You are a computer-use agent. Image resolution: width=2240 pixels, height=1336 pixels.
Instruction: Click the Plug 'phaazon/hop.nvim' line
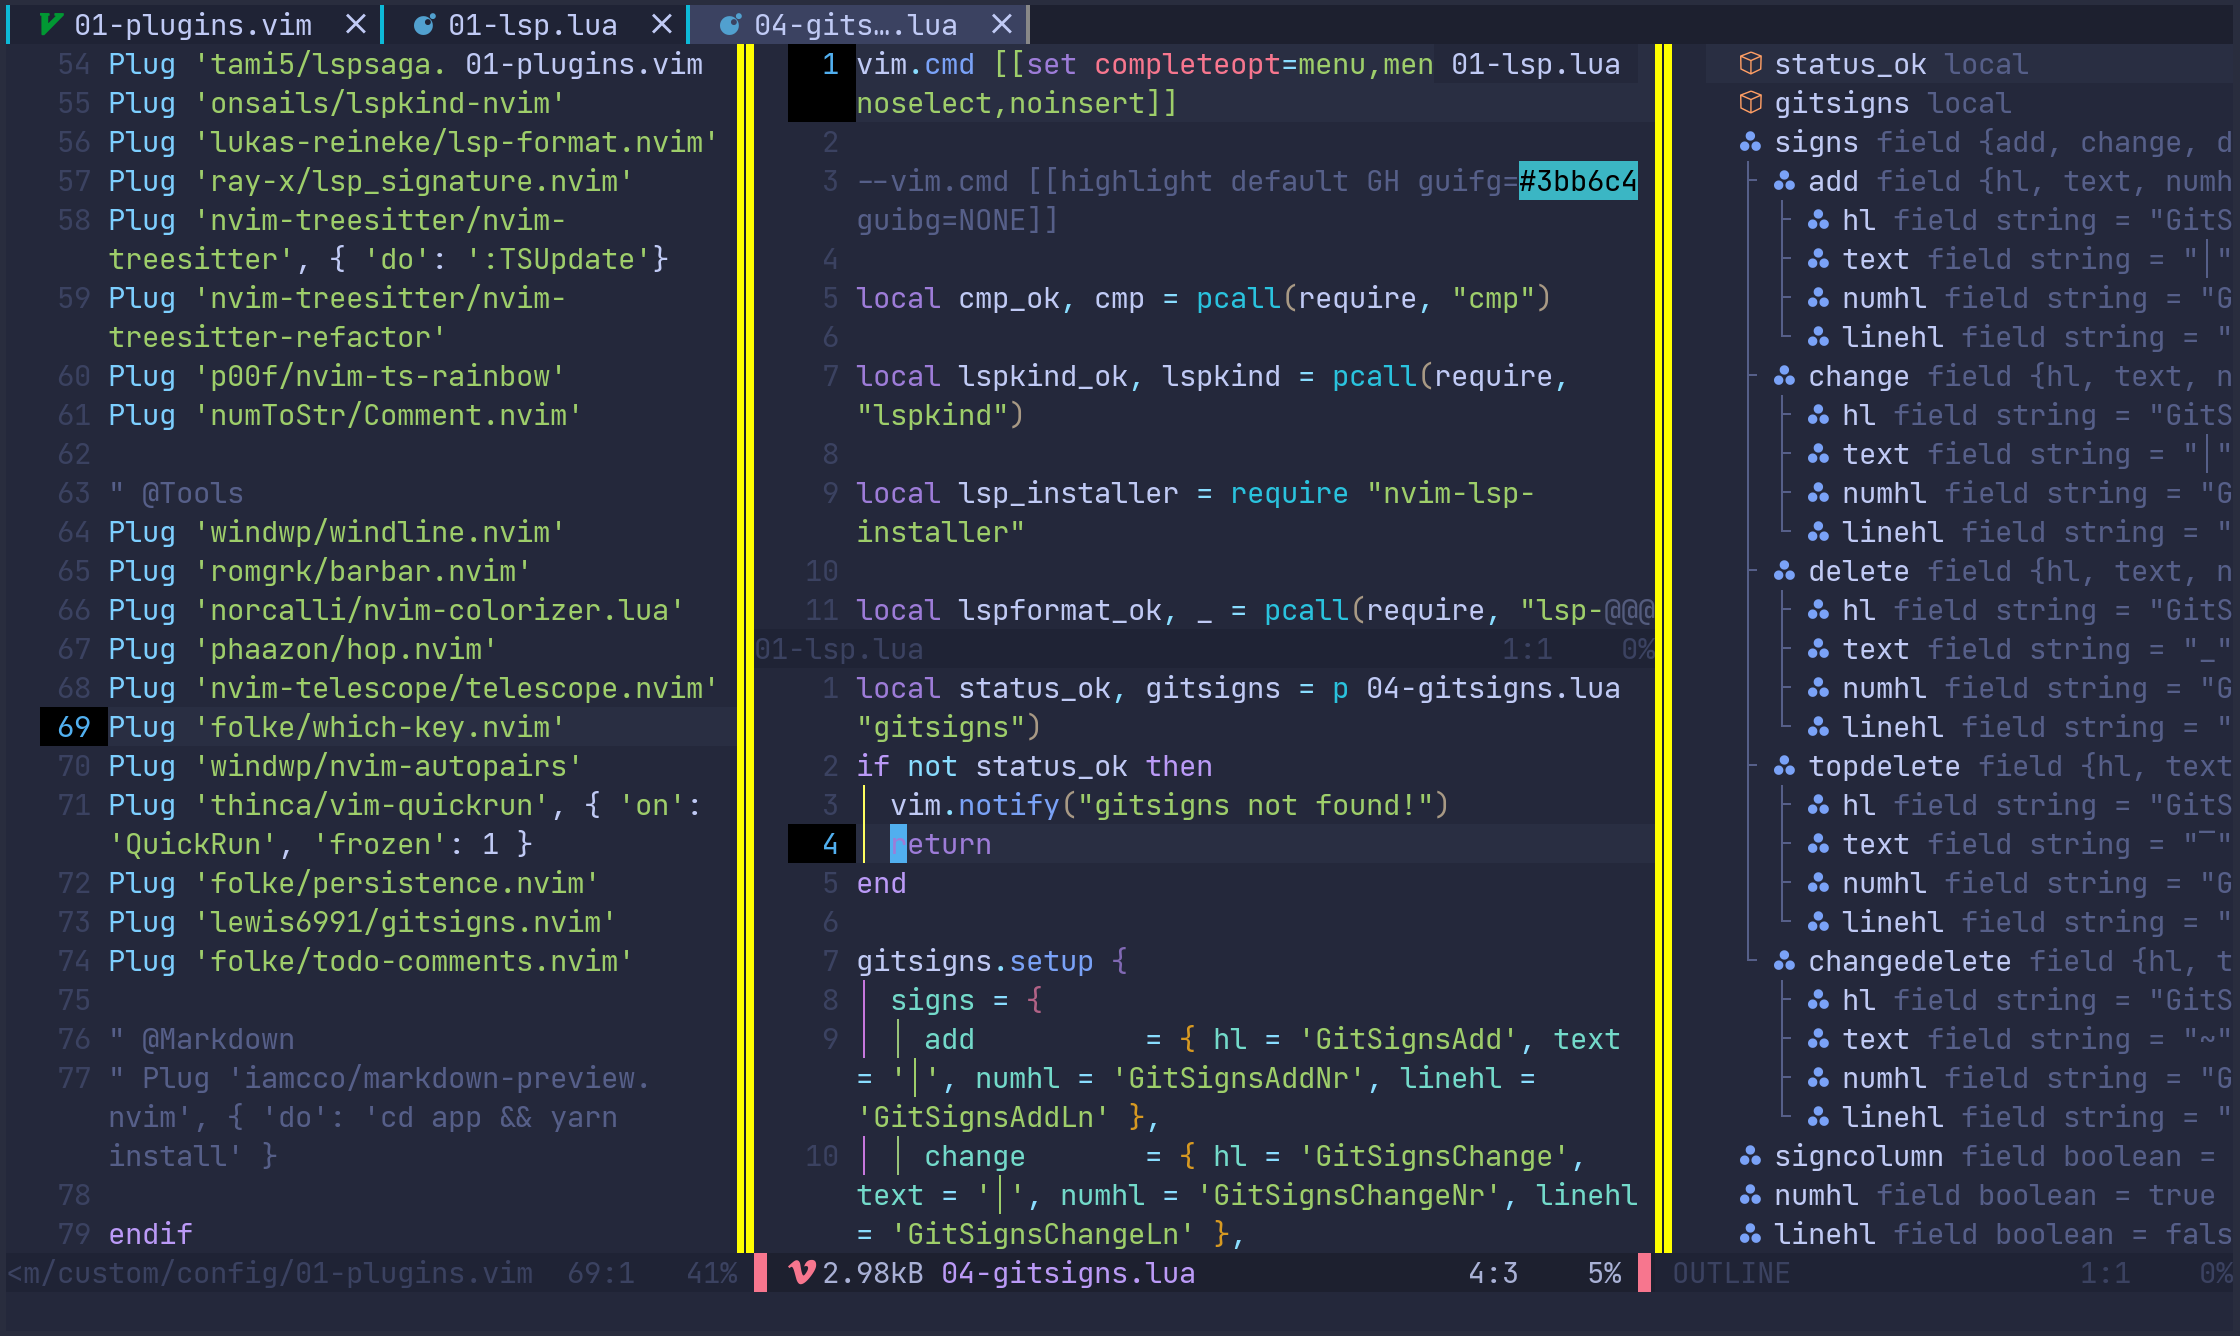point(302,649)
